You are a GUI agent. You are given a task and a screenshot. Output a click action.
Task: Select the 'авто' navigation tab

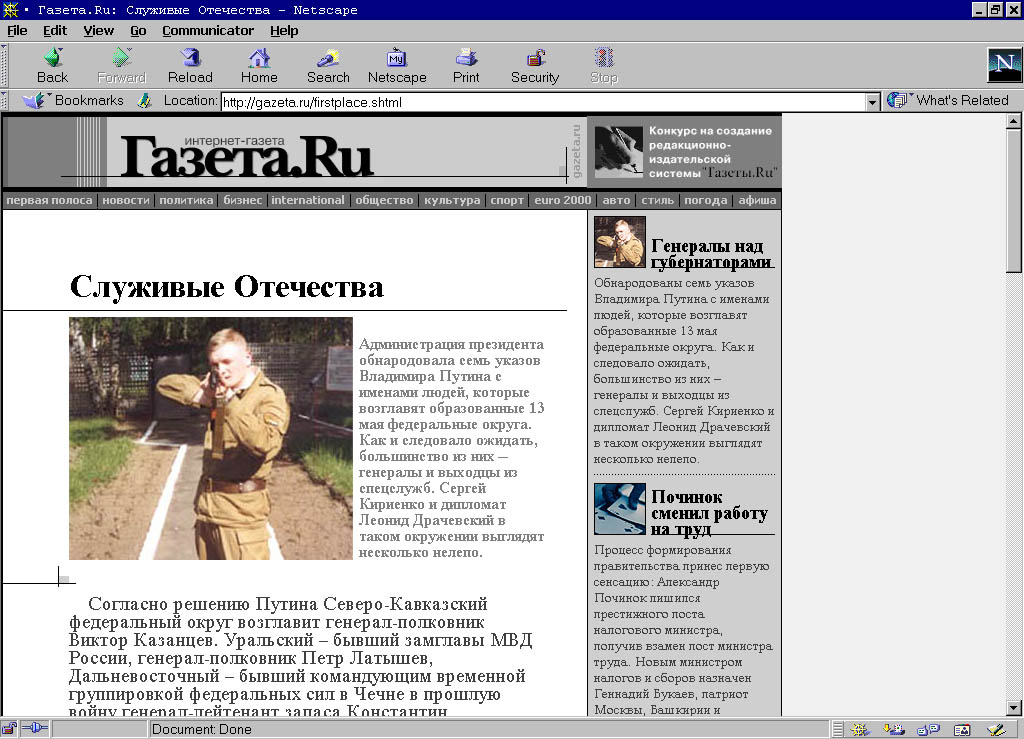(616, 200)
